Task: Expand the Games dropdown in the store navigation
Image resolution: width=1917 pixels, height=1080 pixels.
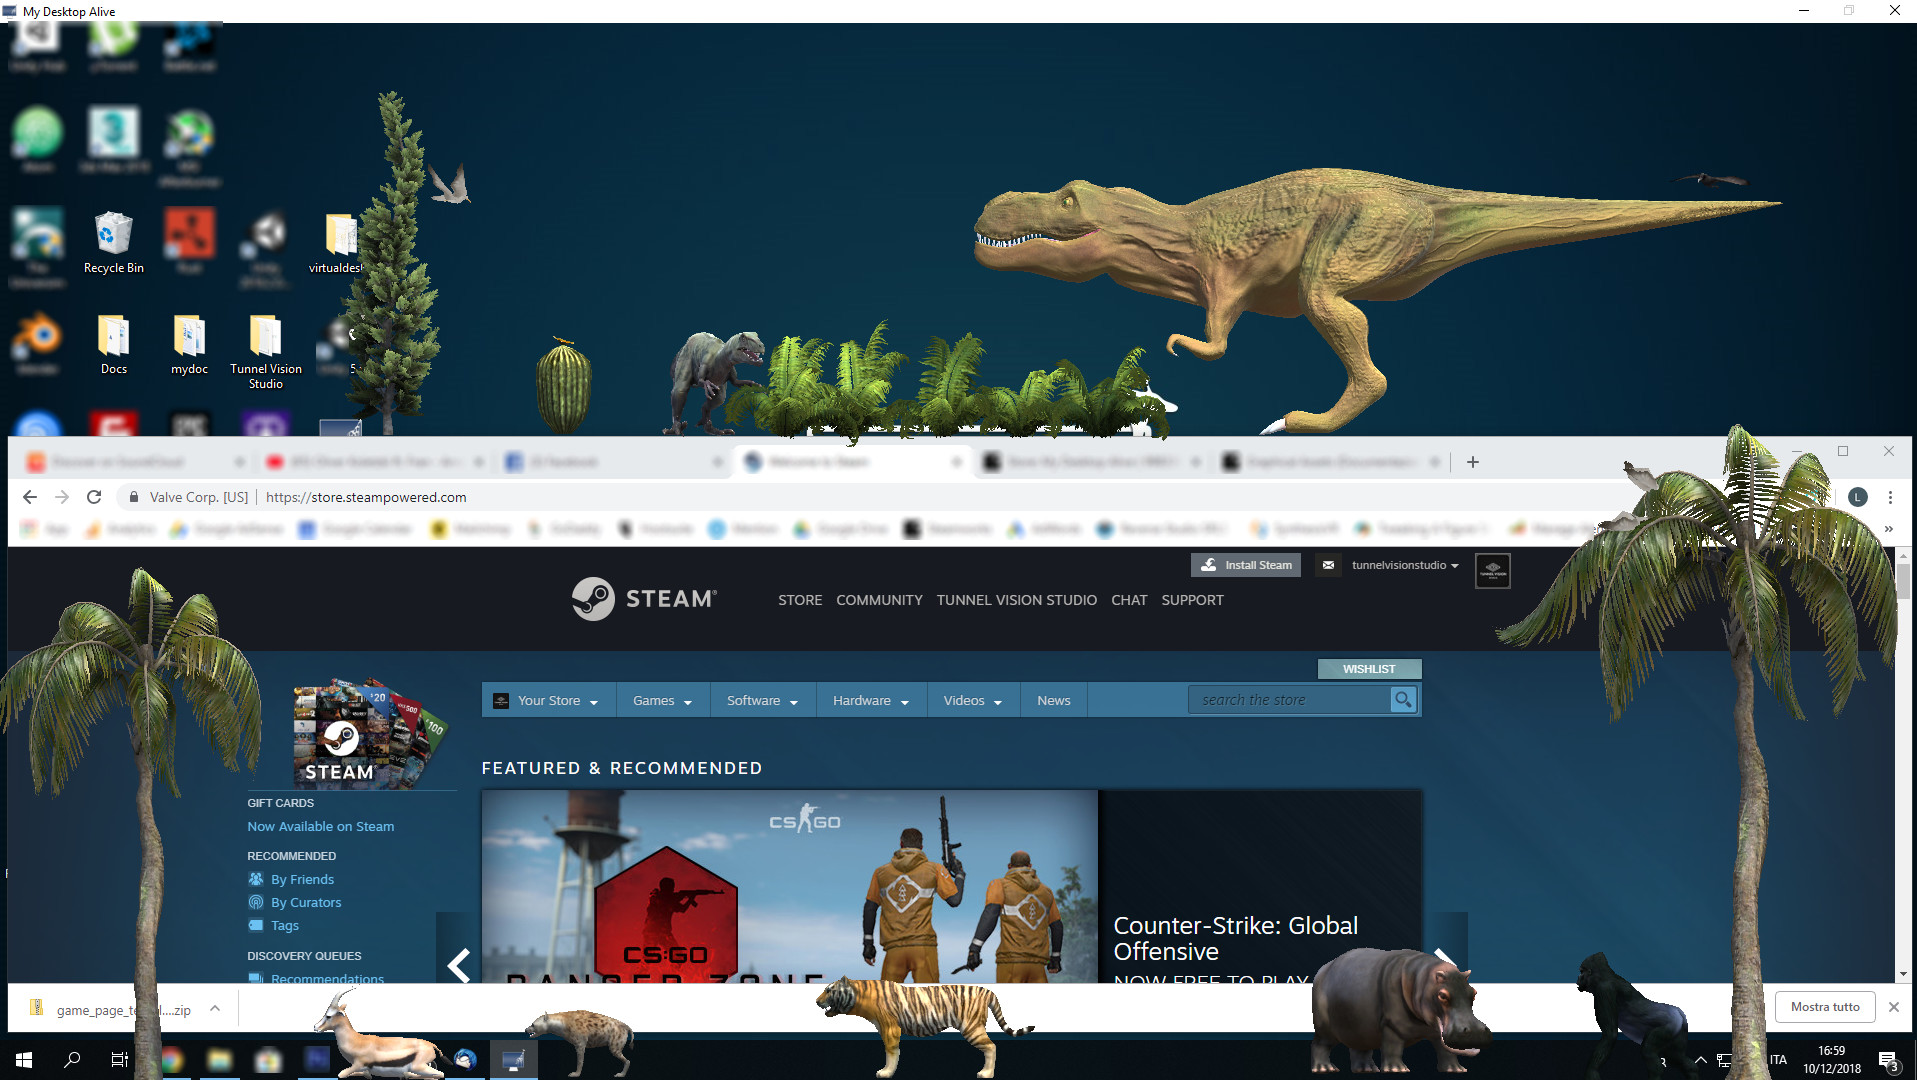Action: [x=662, y=699]
